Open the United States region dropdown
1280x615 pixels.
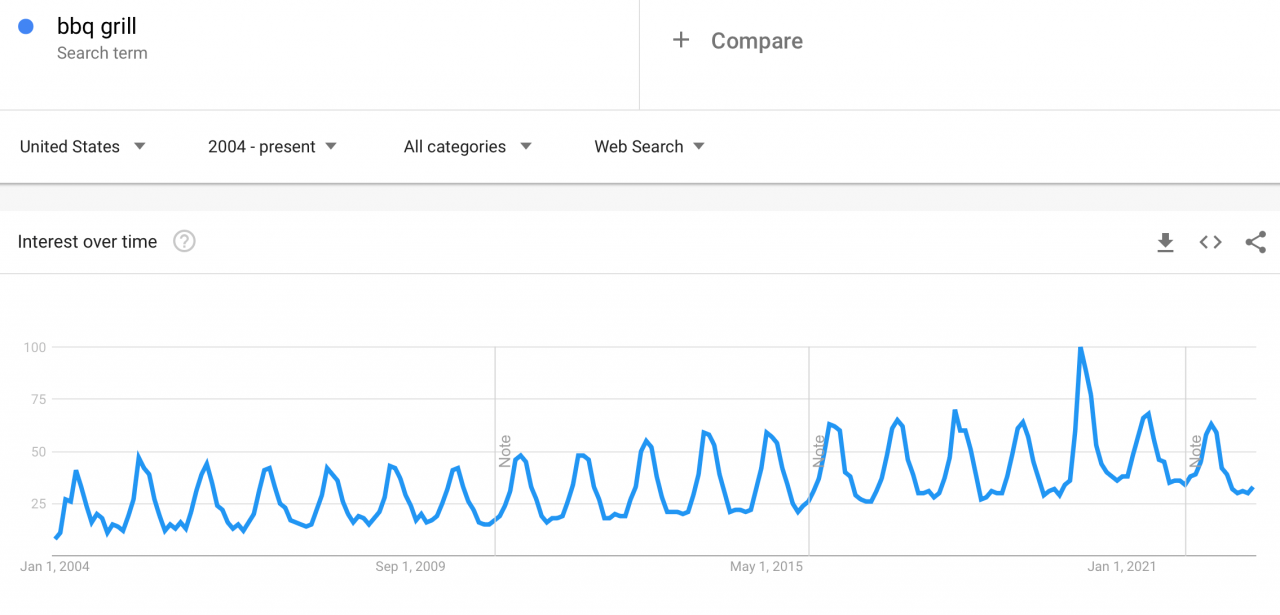83,146
